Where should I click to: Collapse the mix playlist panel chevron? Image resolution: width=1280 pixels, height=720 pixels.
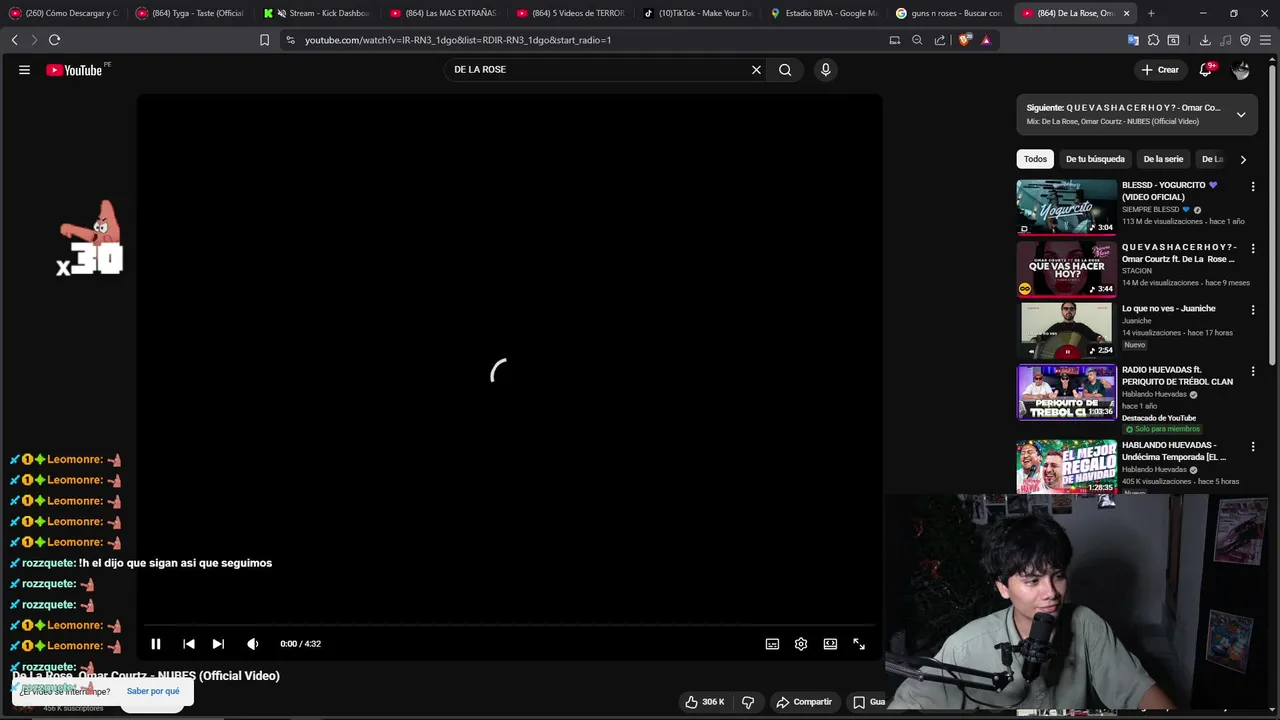coord(1241,114)
